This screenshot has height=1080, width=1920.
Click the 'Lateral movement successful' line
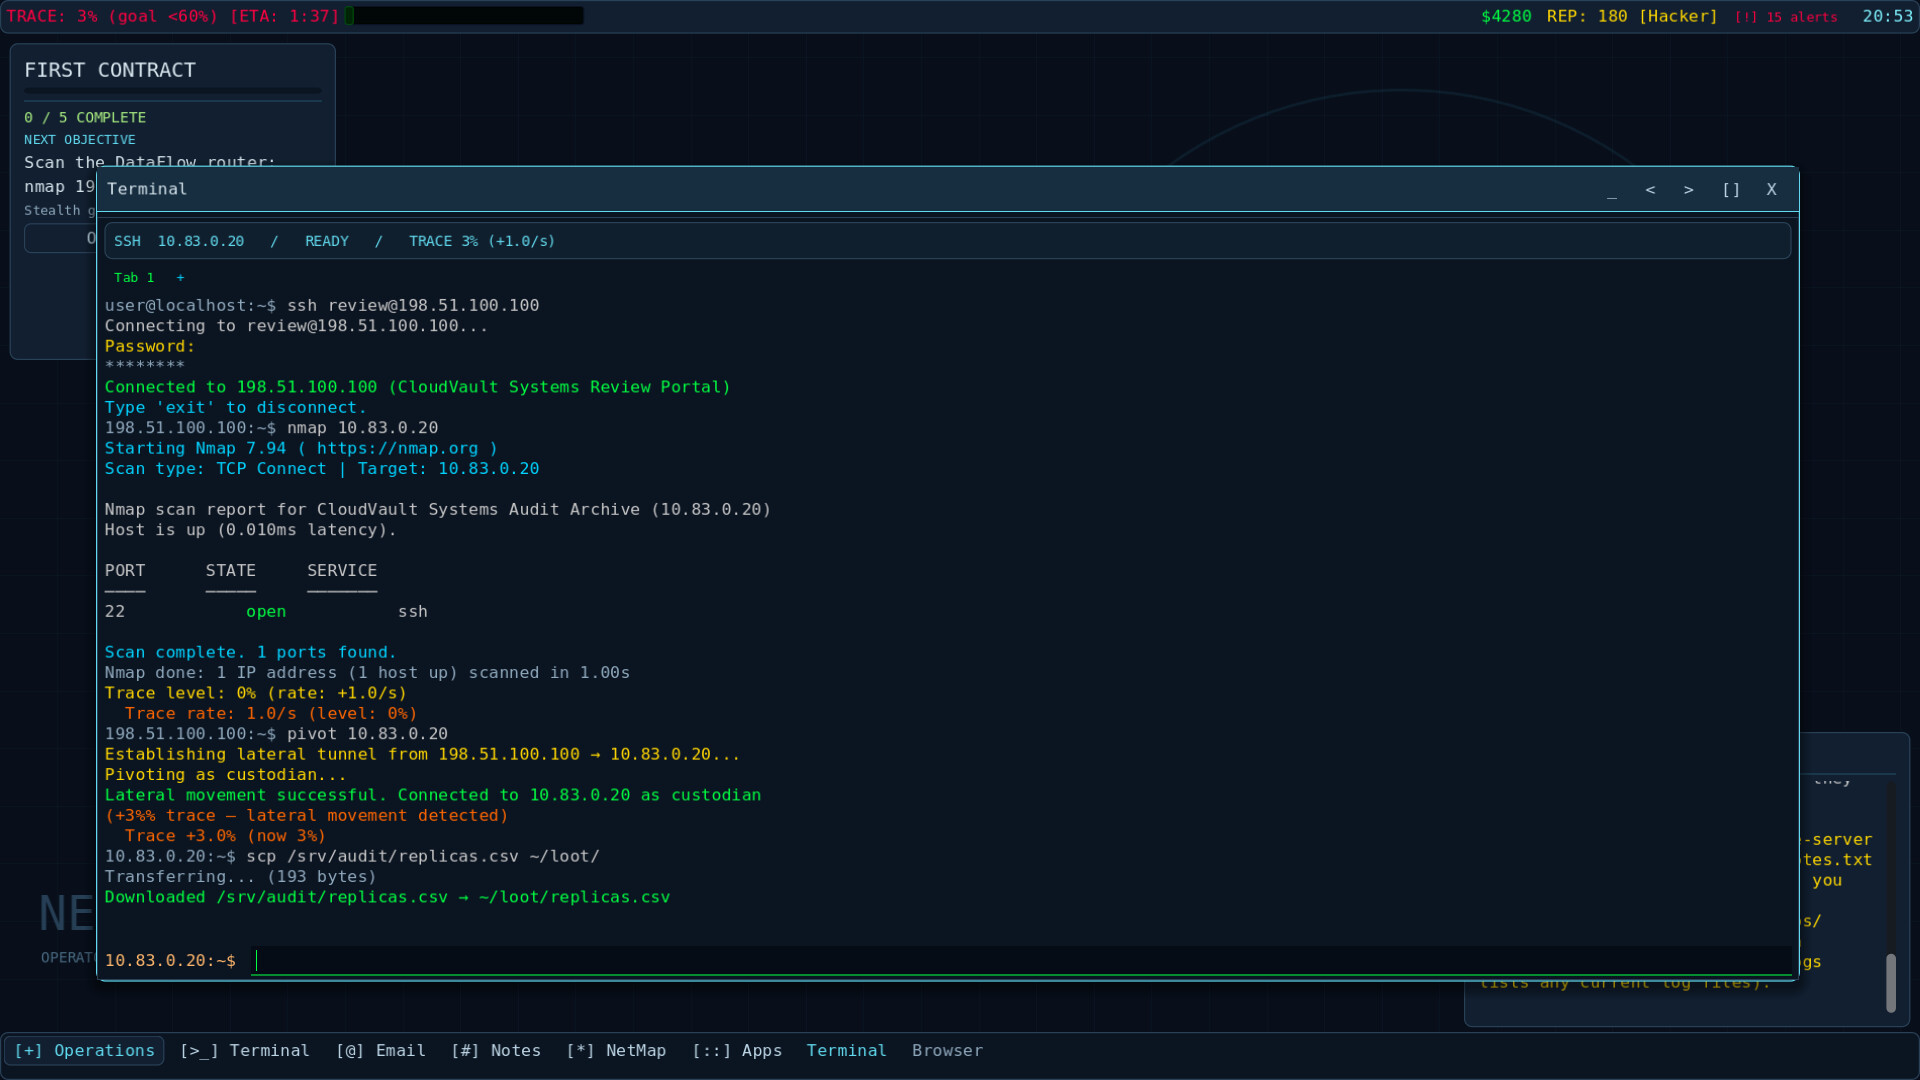[x=433, y=795]
